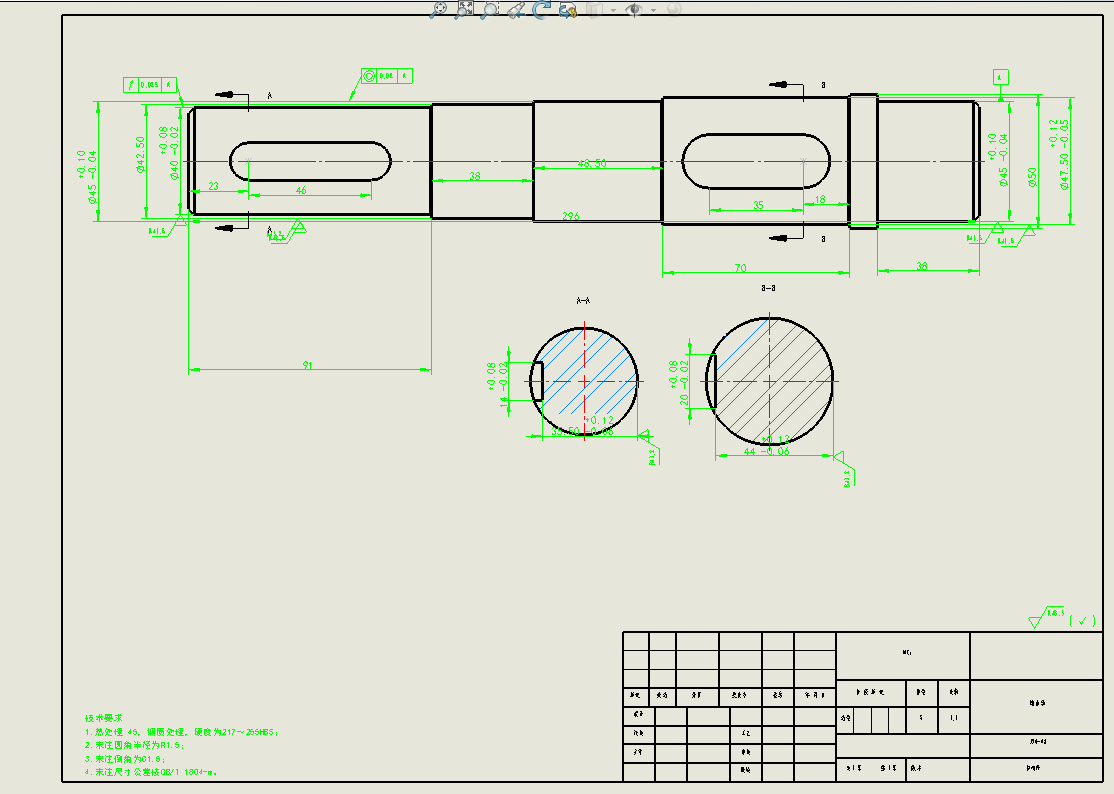Click the Zoom to Fit icon

coord(438,9)
